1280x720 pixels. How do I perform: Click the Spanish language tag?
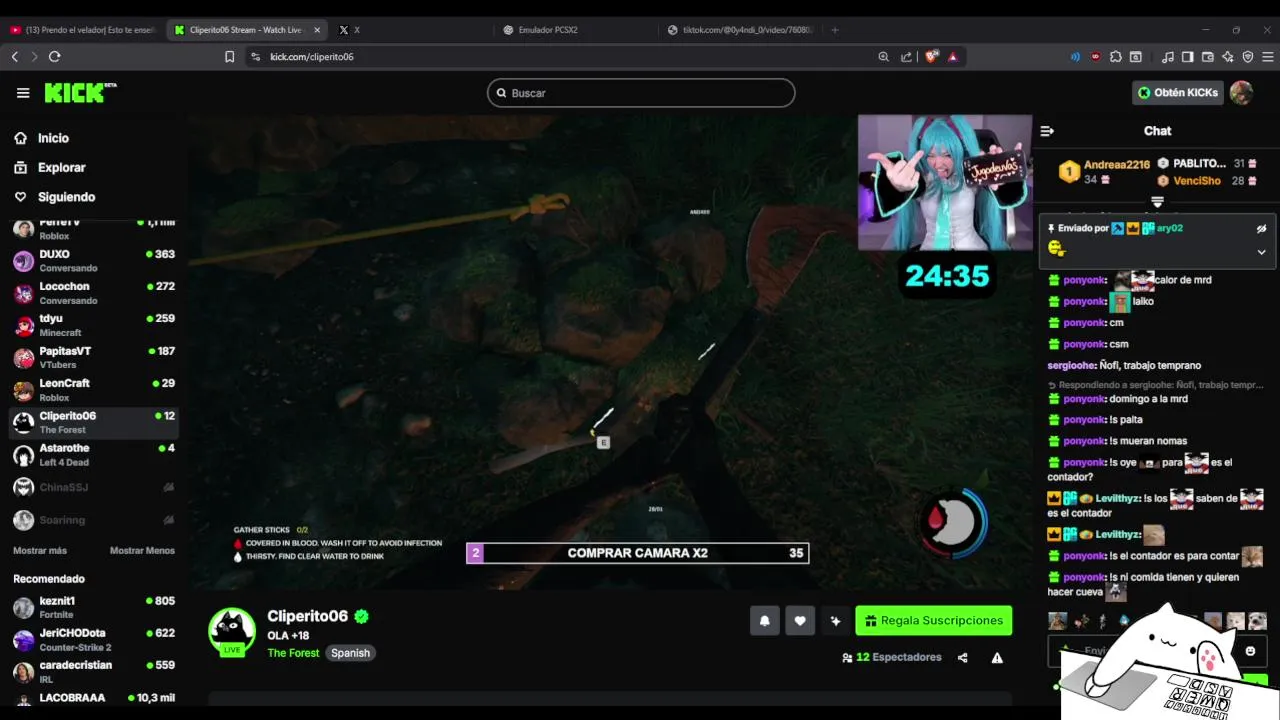point(350,653)
